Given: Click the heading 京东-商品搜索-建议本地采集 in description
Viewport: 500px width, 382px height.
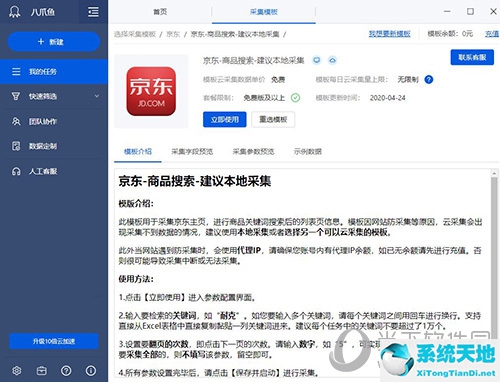Looking at the screenshot, I should [195, 181].
